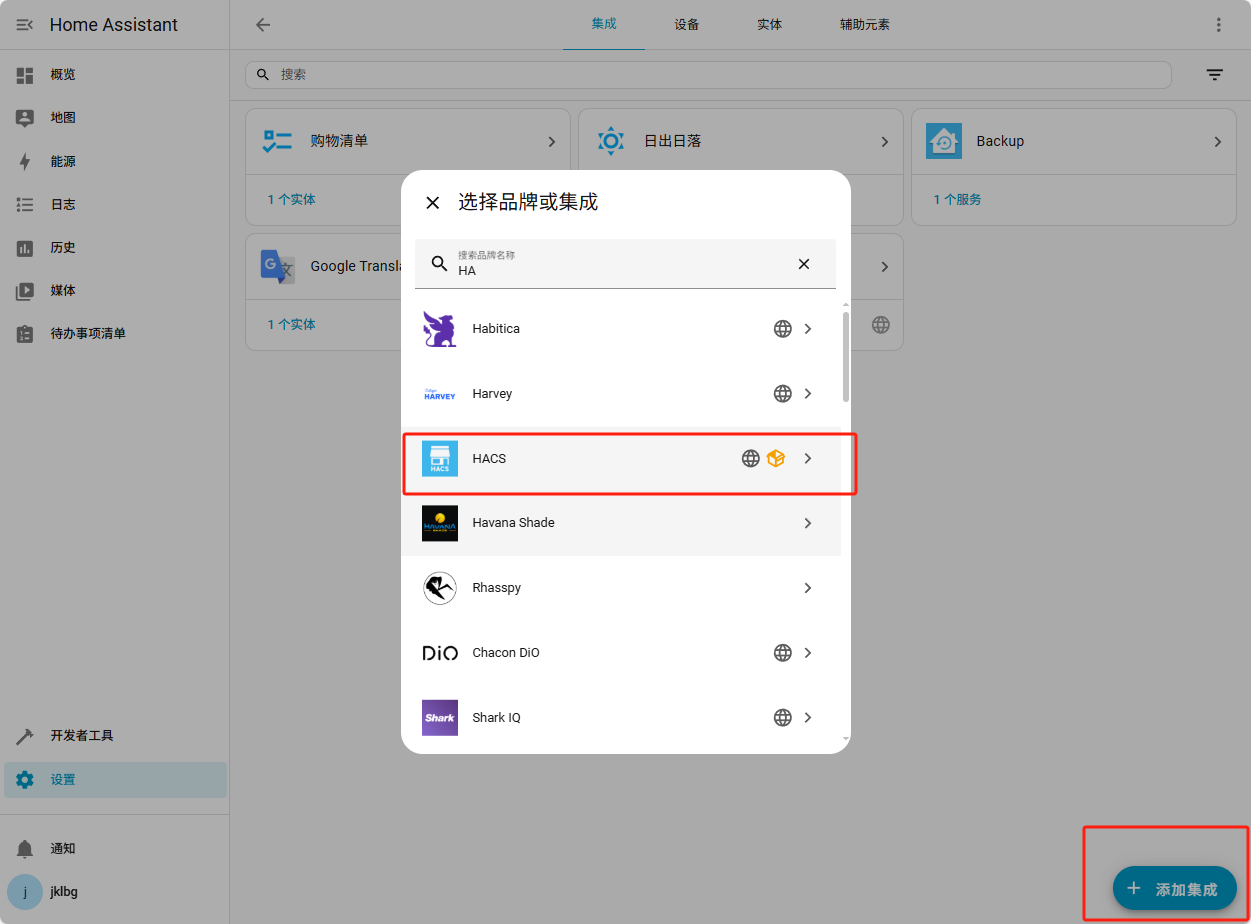The height and width of the screenshot is (924, 1251).
Task: Click the 搜索品牌名称 search field
Action: point(625,264)
